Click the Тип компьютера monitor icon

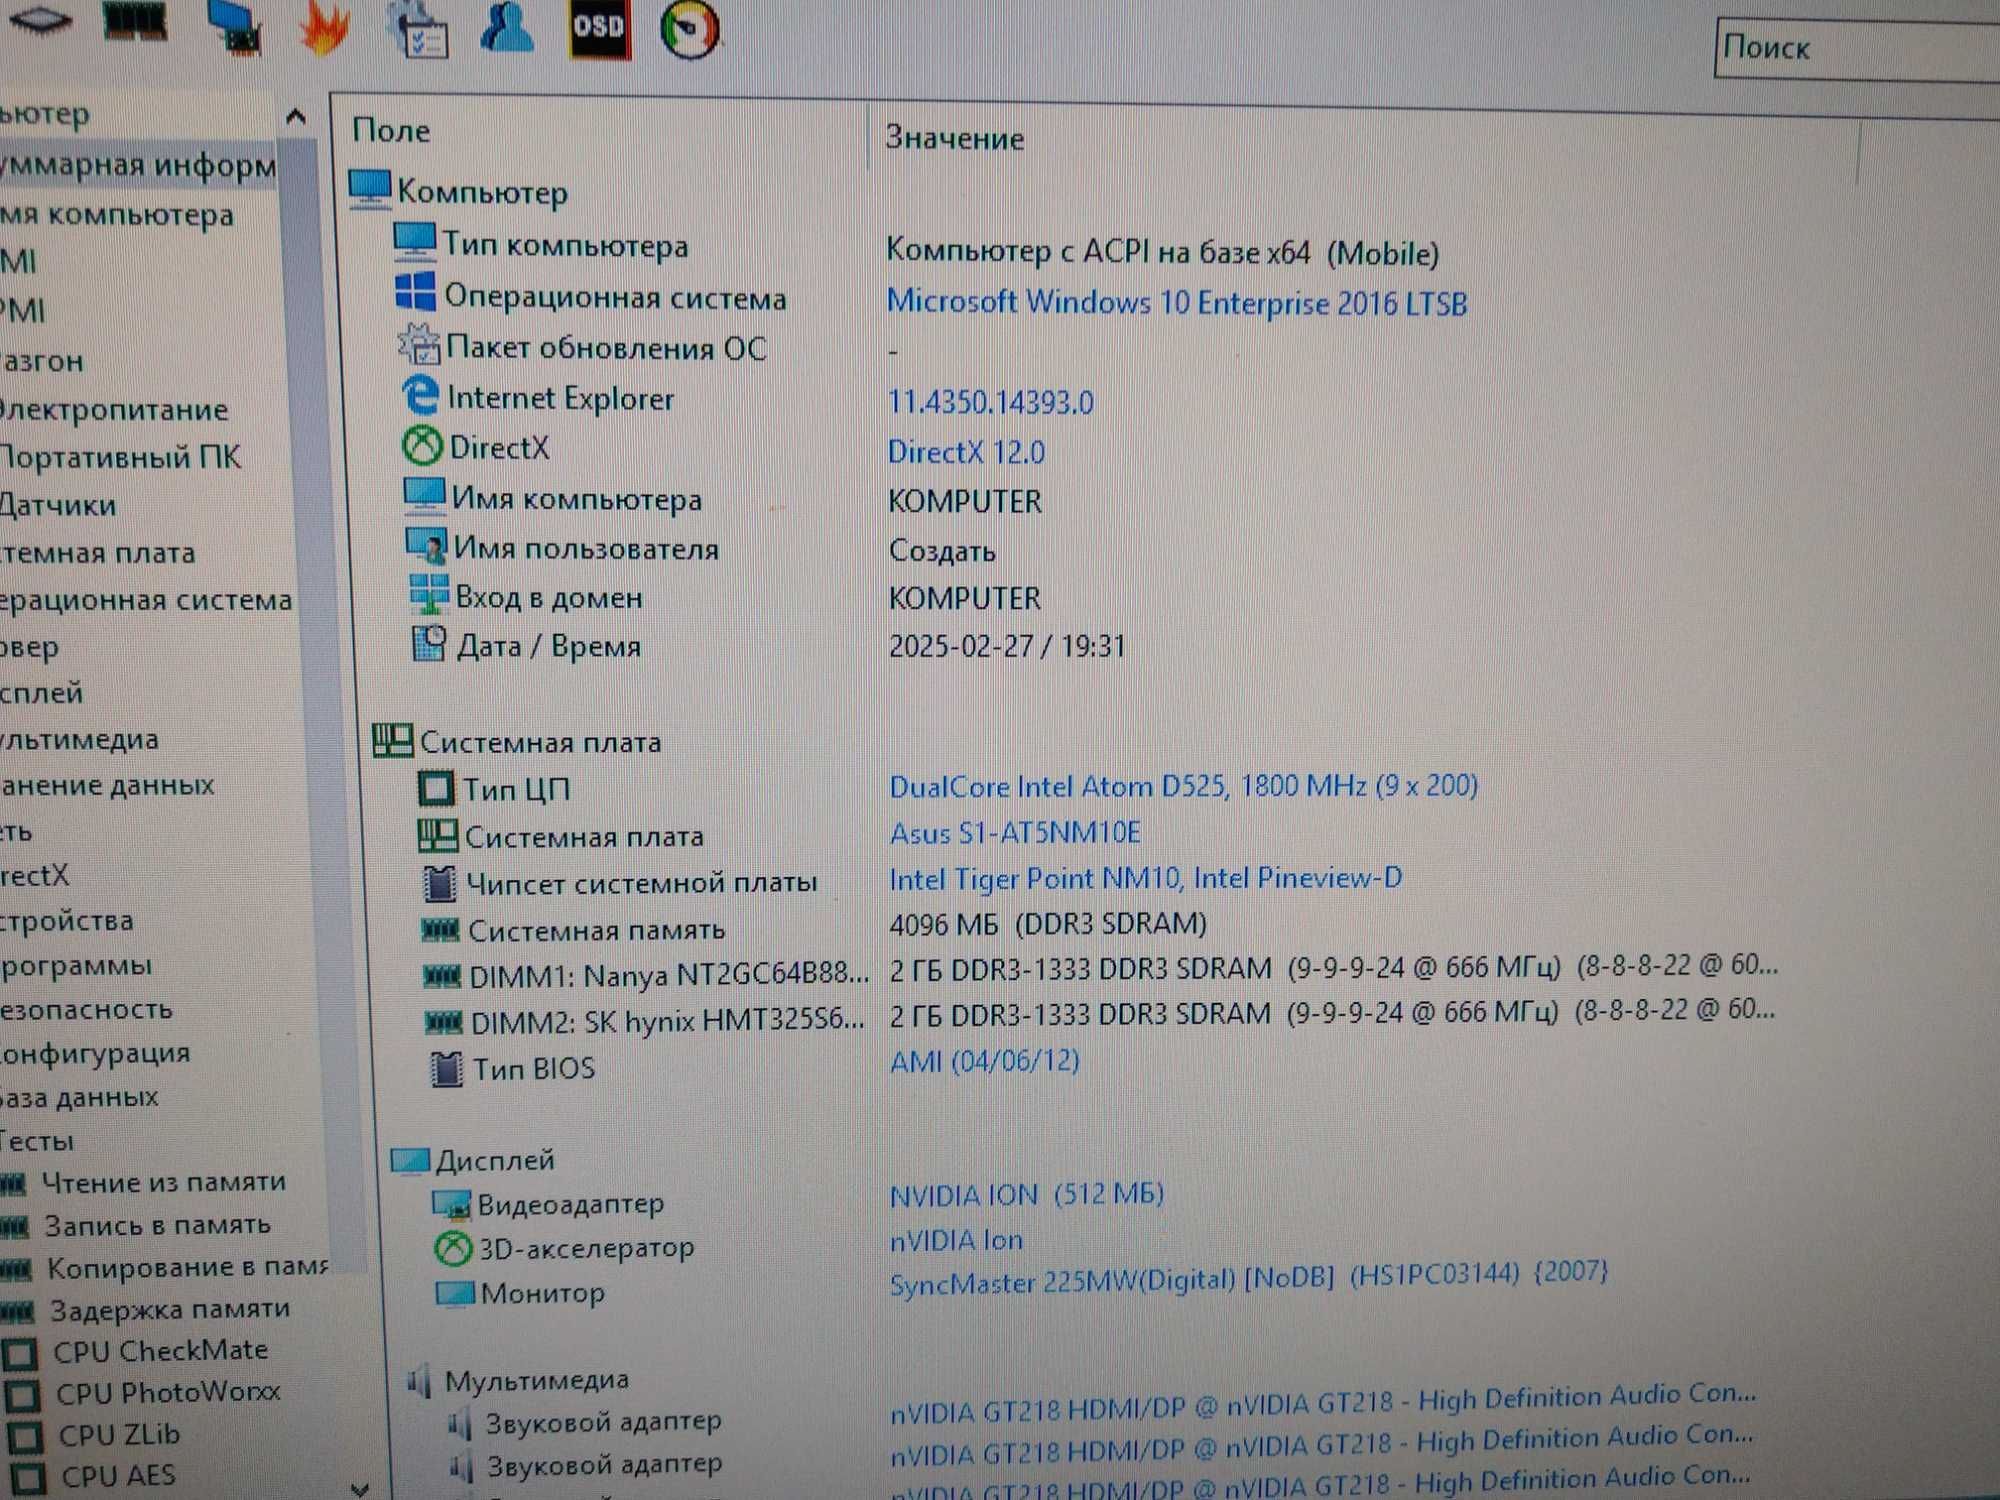tap(414, 241)
